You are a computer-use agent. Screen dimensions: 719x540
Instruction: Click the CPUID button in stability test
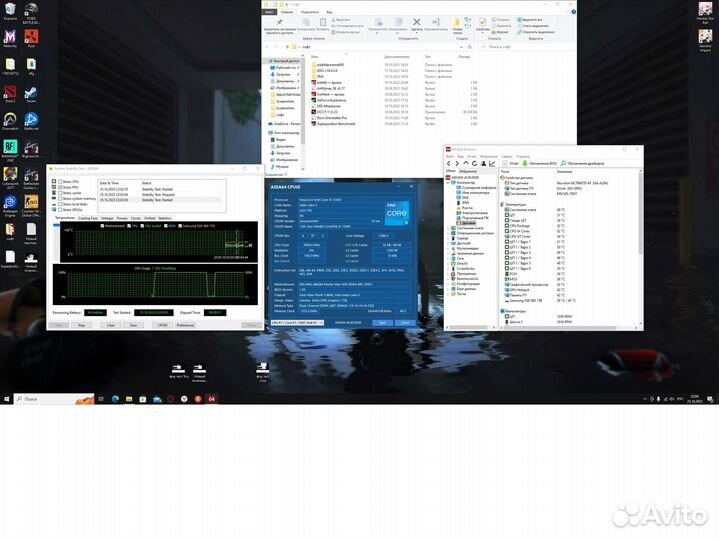[x=162, y=325]
